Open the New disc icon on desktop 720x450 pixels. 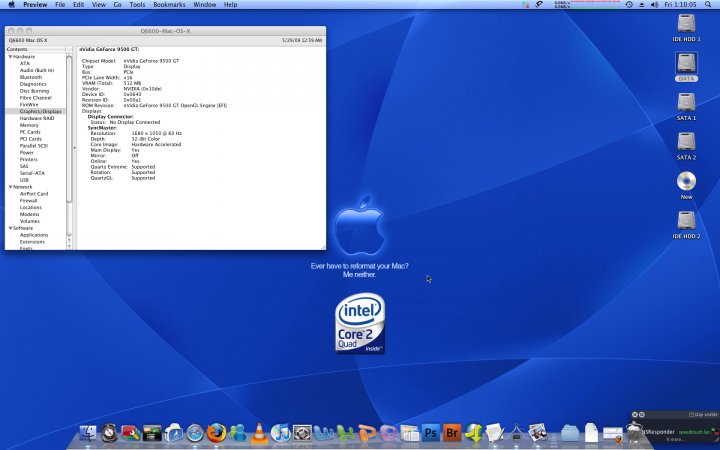click(686, 185)
